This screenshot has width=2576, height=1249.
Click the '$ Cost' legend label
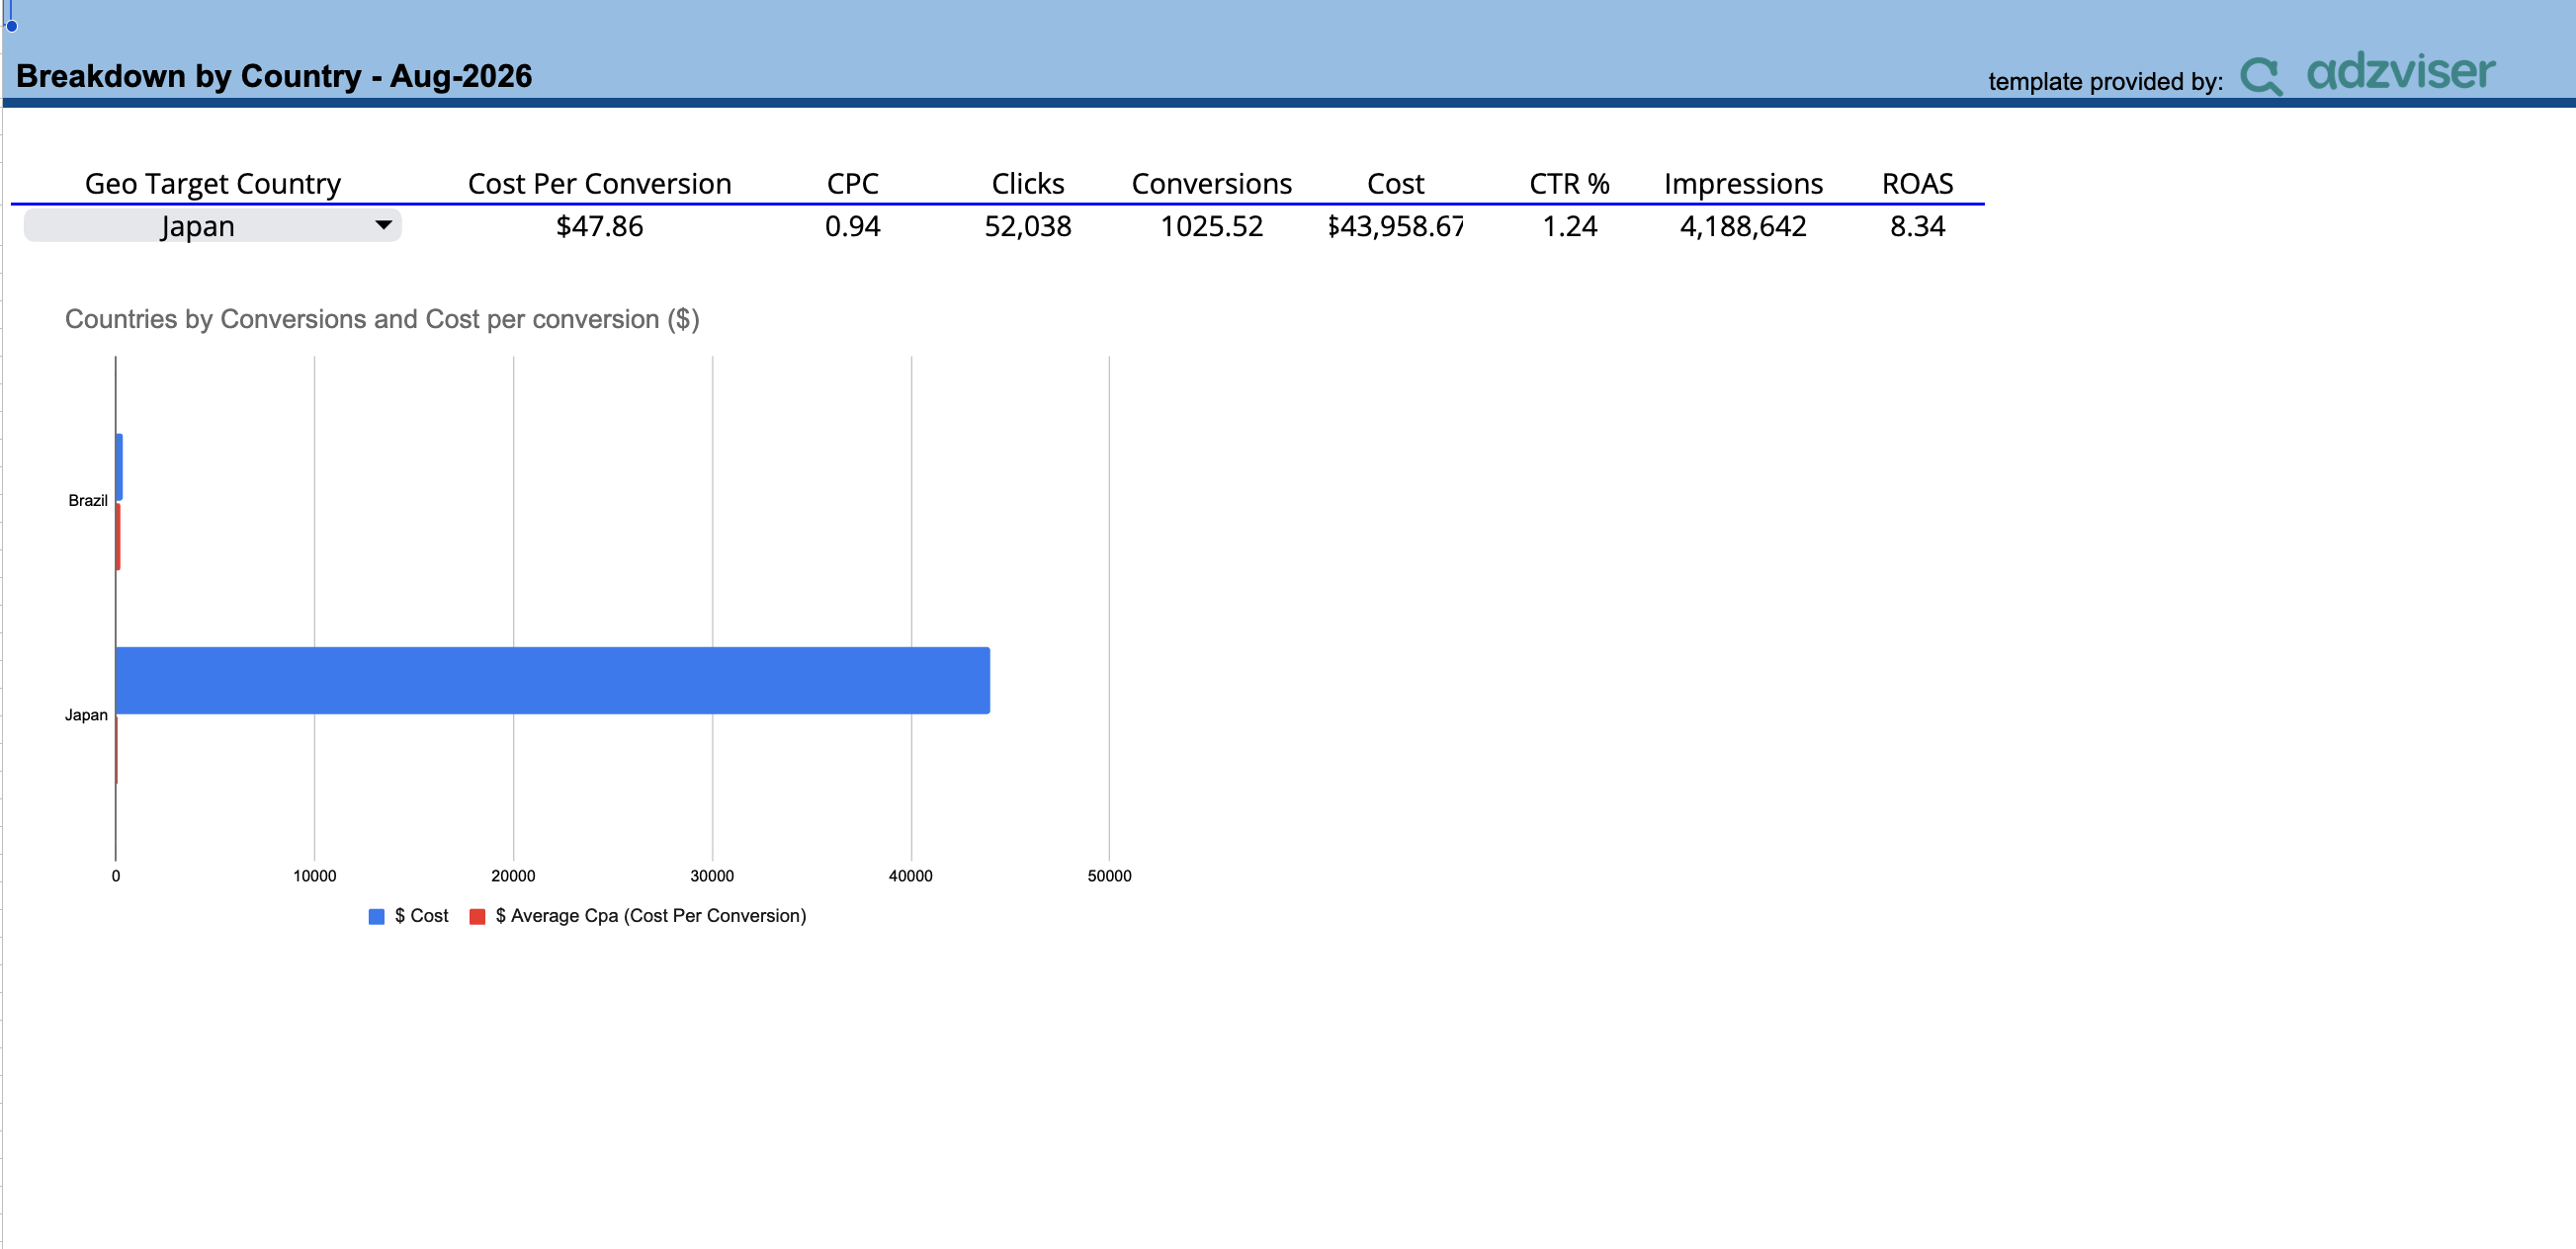421,916
